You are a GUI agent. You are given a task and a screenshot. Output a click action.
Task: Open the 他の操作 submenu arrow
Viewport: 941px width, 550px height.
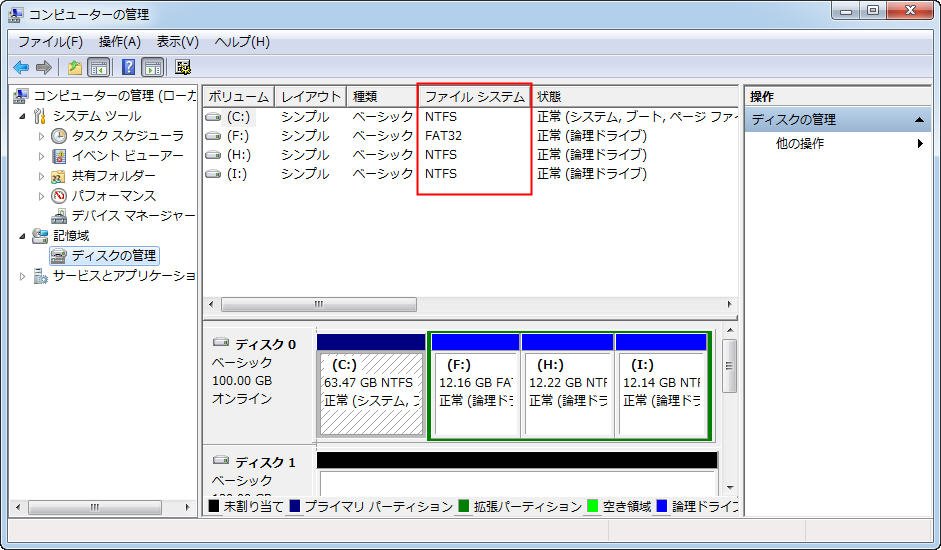(x=919, y=144)
